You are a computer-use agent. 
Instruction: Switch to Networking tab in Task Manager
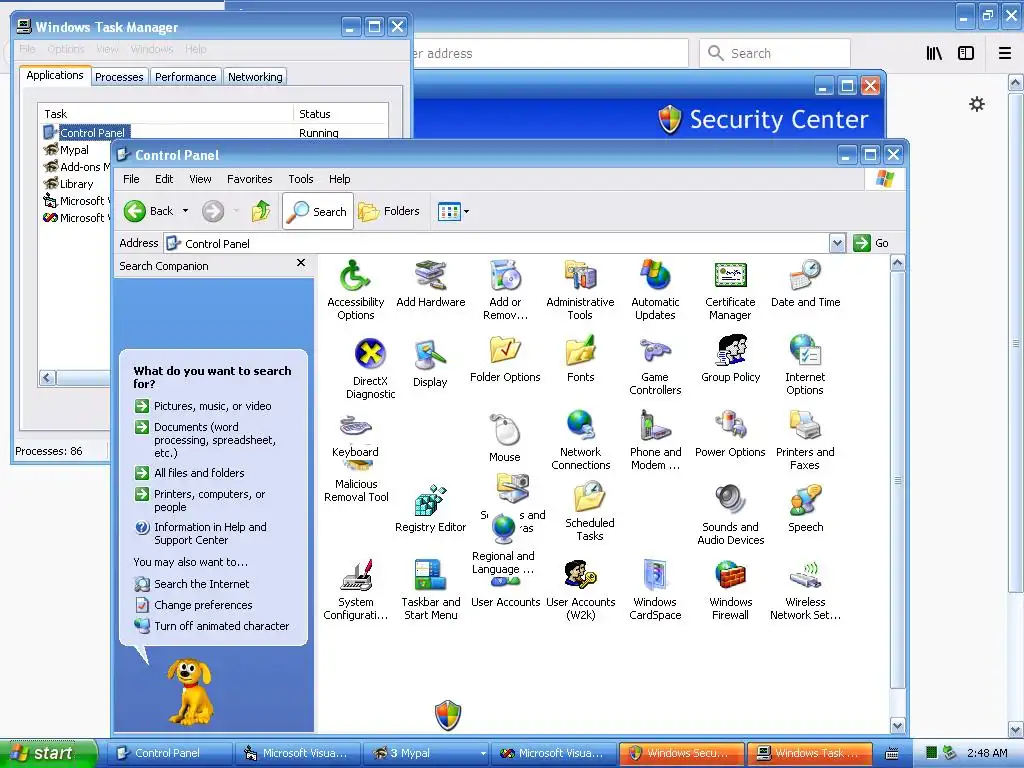[255, 77]
